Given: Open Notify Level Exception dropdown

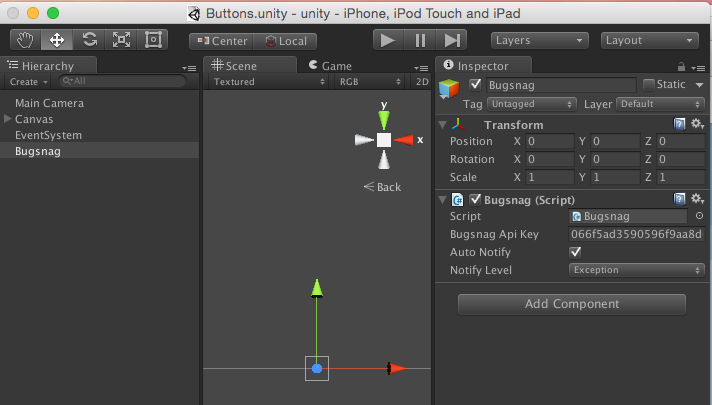Looking at the screenshot, I should pos(637,270).
